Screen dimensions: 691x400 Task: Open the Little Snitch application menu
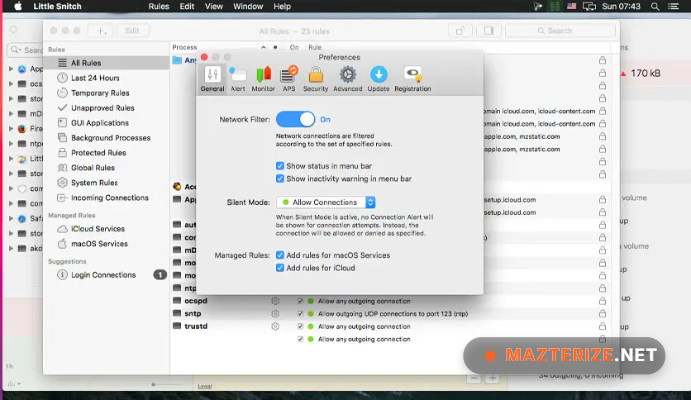point(57,6)
